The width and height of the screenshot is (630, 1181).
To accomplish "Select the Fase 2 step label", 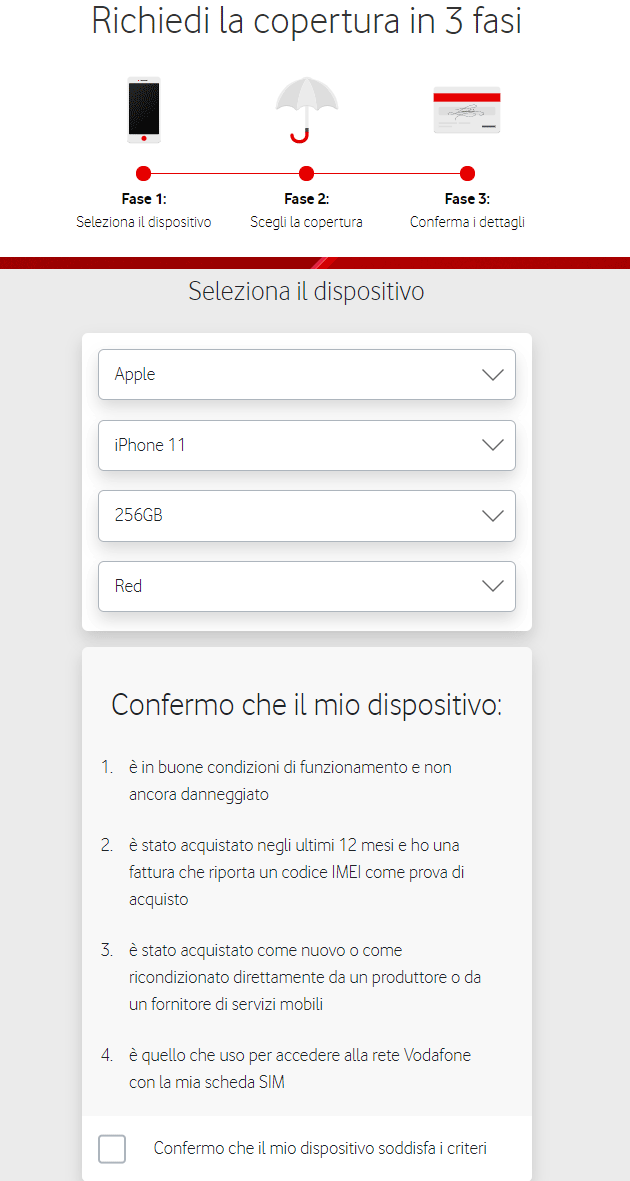I will coord(306,199).
